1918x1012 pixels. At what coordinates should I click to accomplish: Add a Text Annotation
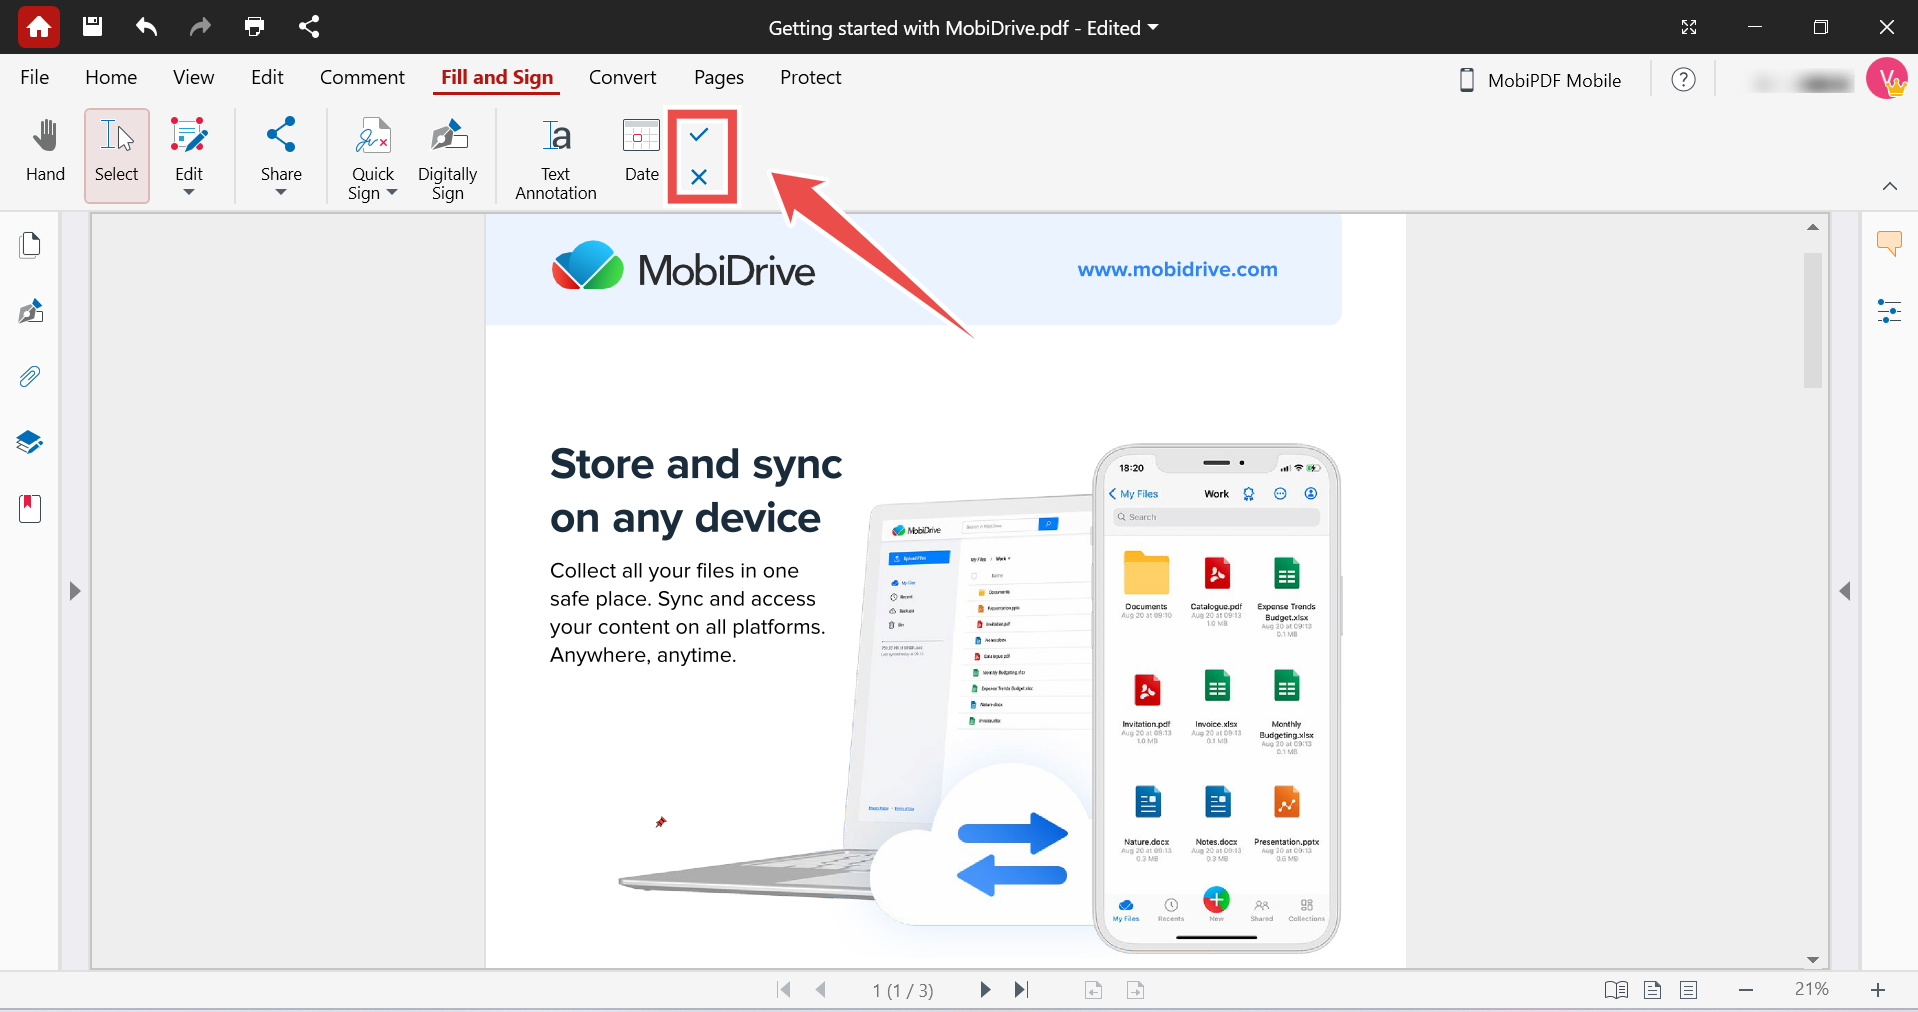click(x=556, y=157)
